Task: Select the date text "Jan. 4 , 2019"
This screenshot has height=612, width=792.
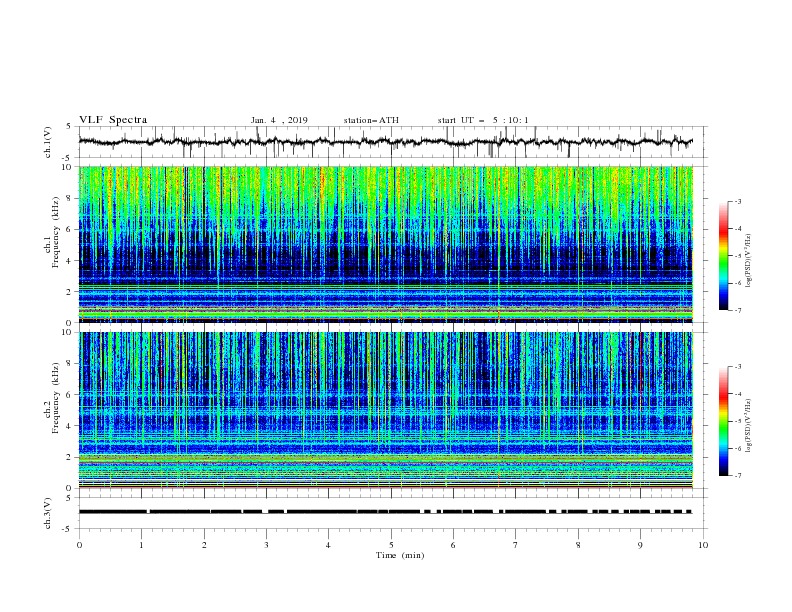Action: coord(279,120)
